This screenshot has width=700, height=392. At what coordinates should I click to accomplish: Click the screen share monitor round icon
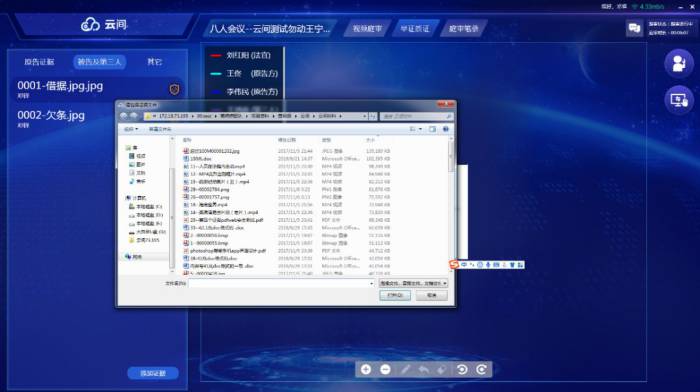(679, 100)
